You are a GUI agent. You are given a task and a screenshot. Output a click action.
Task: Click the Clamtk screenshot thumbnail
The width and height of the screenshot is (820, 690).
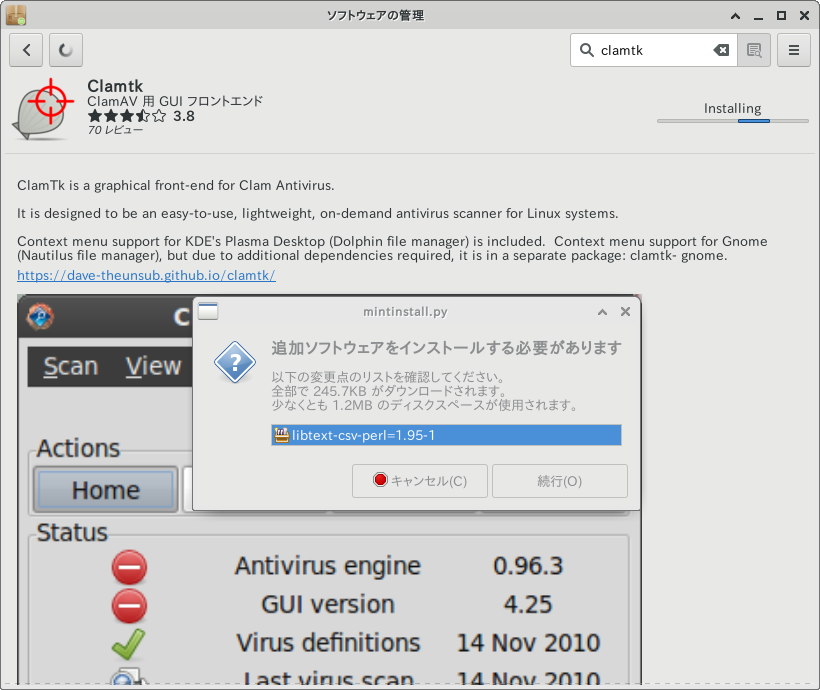pyautogui.click(x=329, y=489)
